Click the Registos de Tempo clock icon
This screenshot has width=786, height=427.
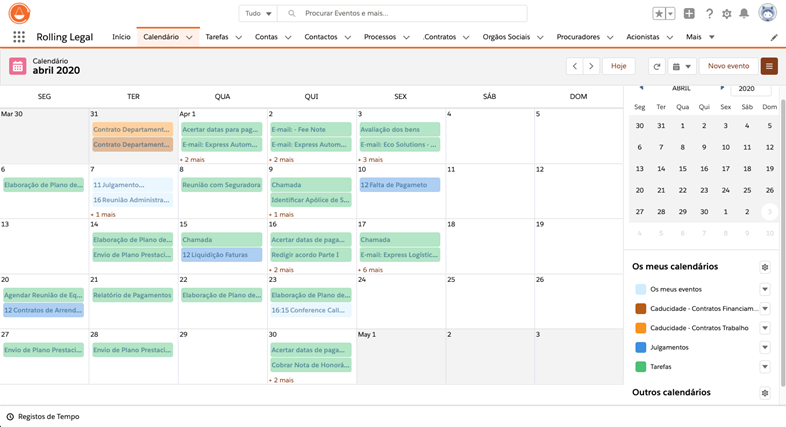pyautogui.click(x=10, y=416)
